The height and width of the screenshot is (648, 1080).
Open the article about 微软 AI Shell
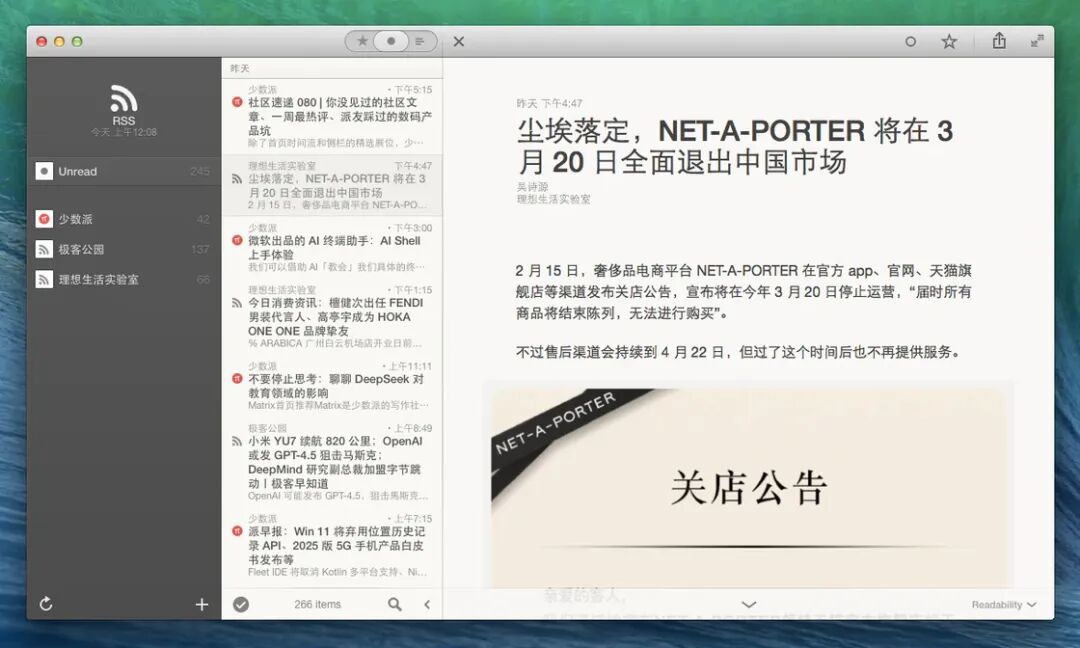[x=332, y=247]
